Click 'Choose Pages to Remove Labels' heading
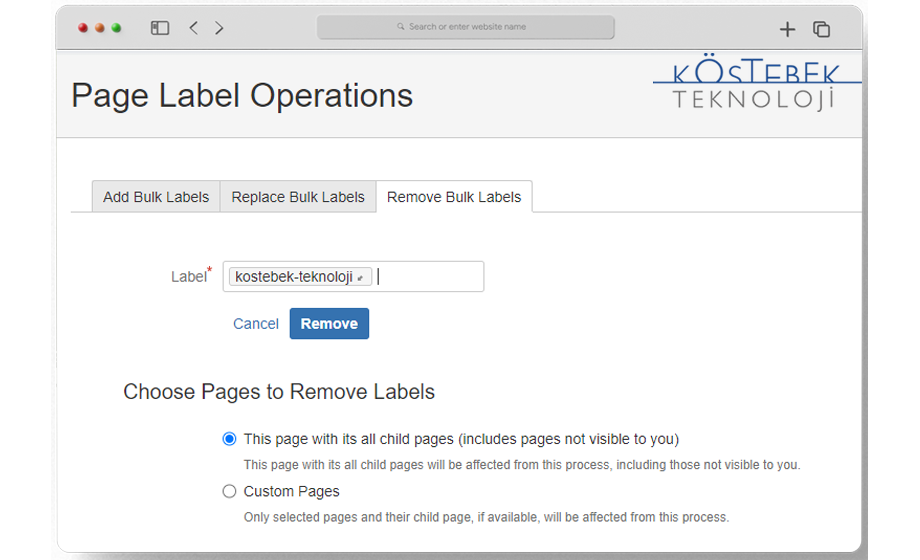 pyautogui.click(x=279, y=392)
